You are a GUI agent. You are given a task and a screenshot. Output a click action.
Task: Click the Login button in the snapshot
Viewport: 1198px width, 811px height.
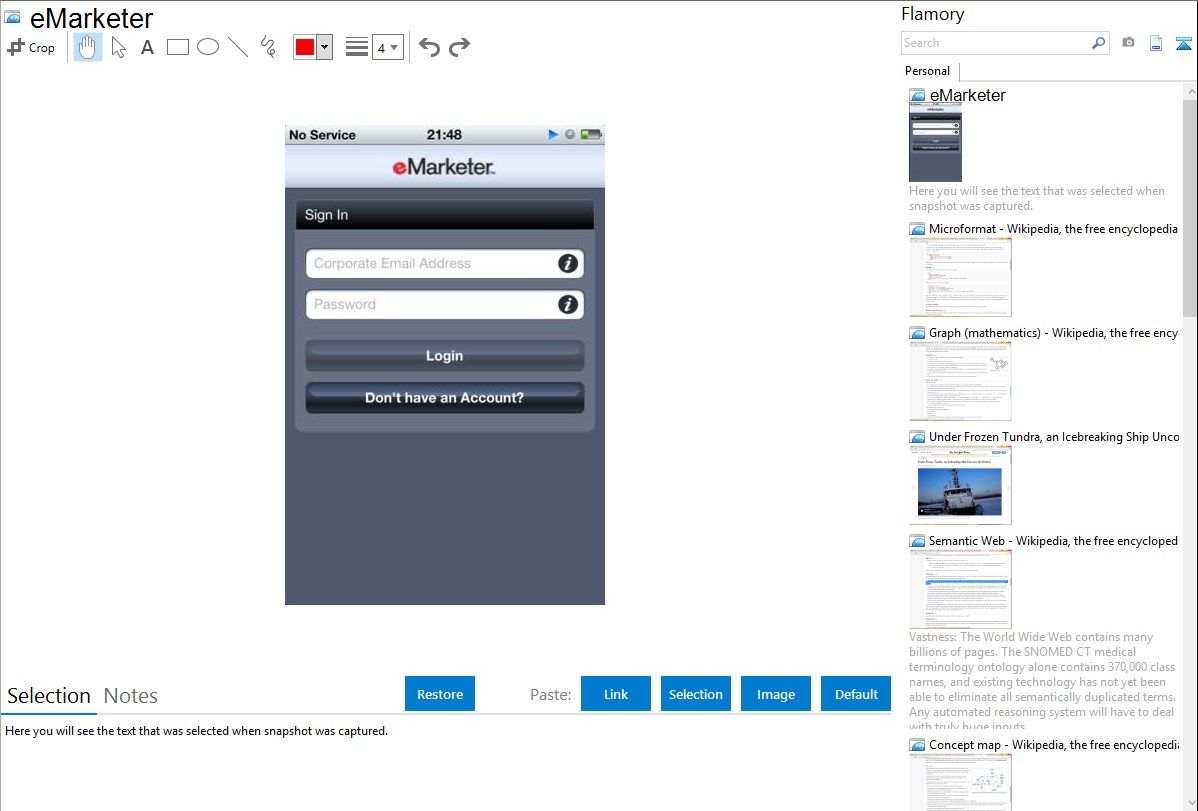click(x=445, y=355)
